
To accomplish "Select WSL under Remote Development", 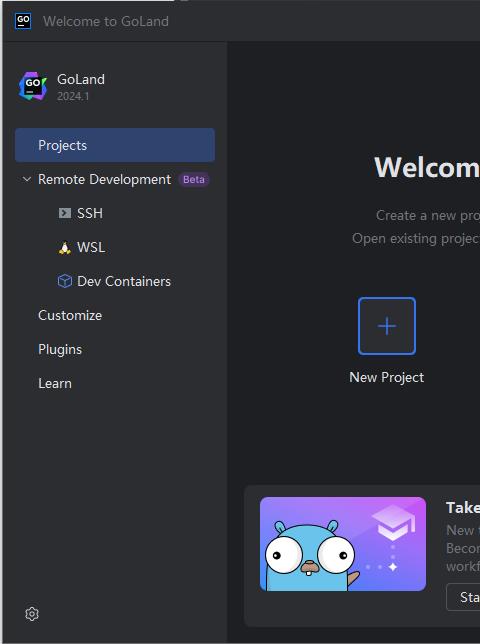I will click(91, 247).
